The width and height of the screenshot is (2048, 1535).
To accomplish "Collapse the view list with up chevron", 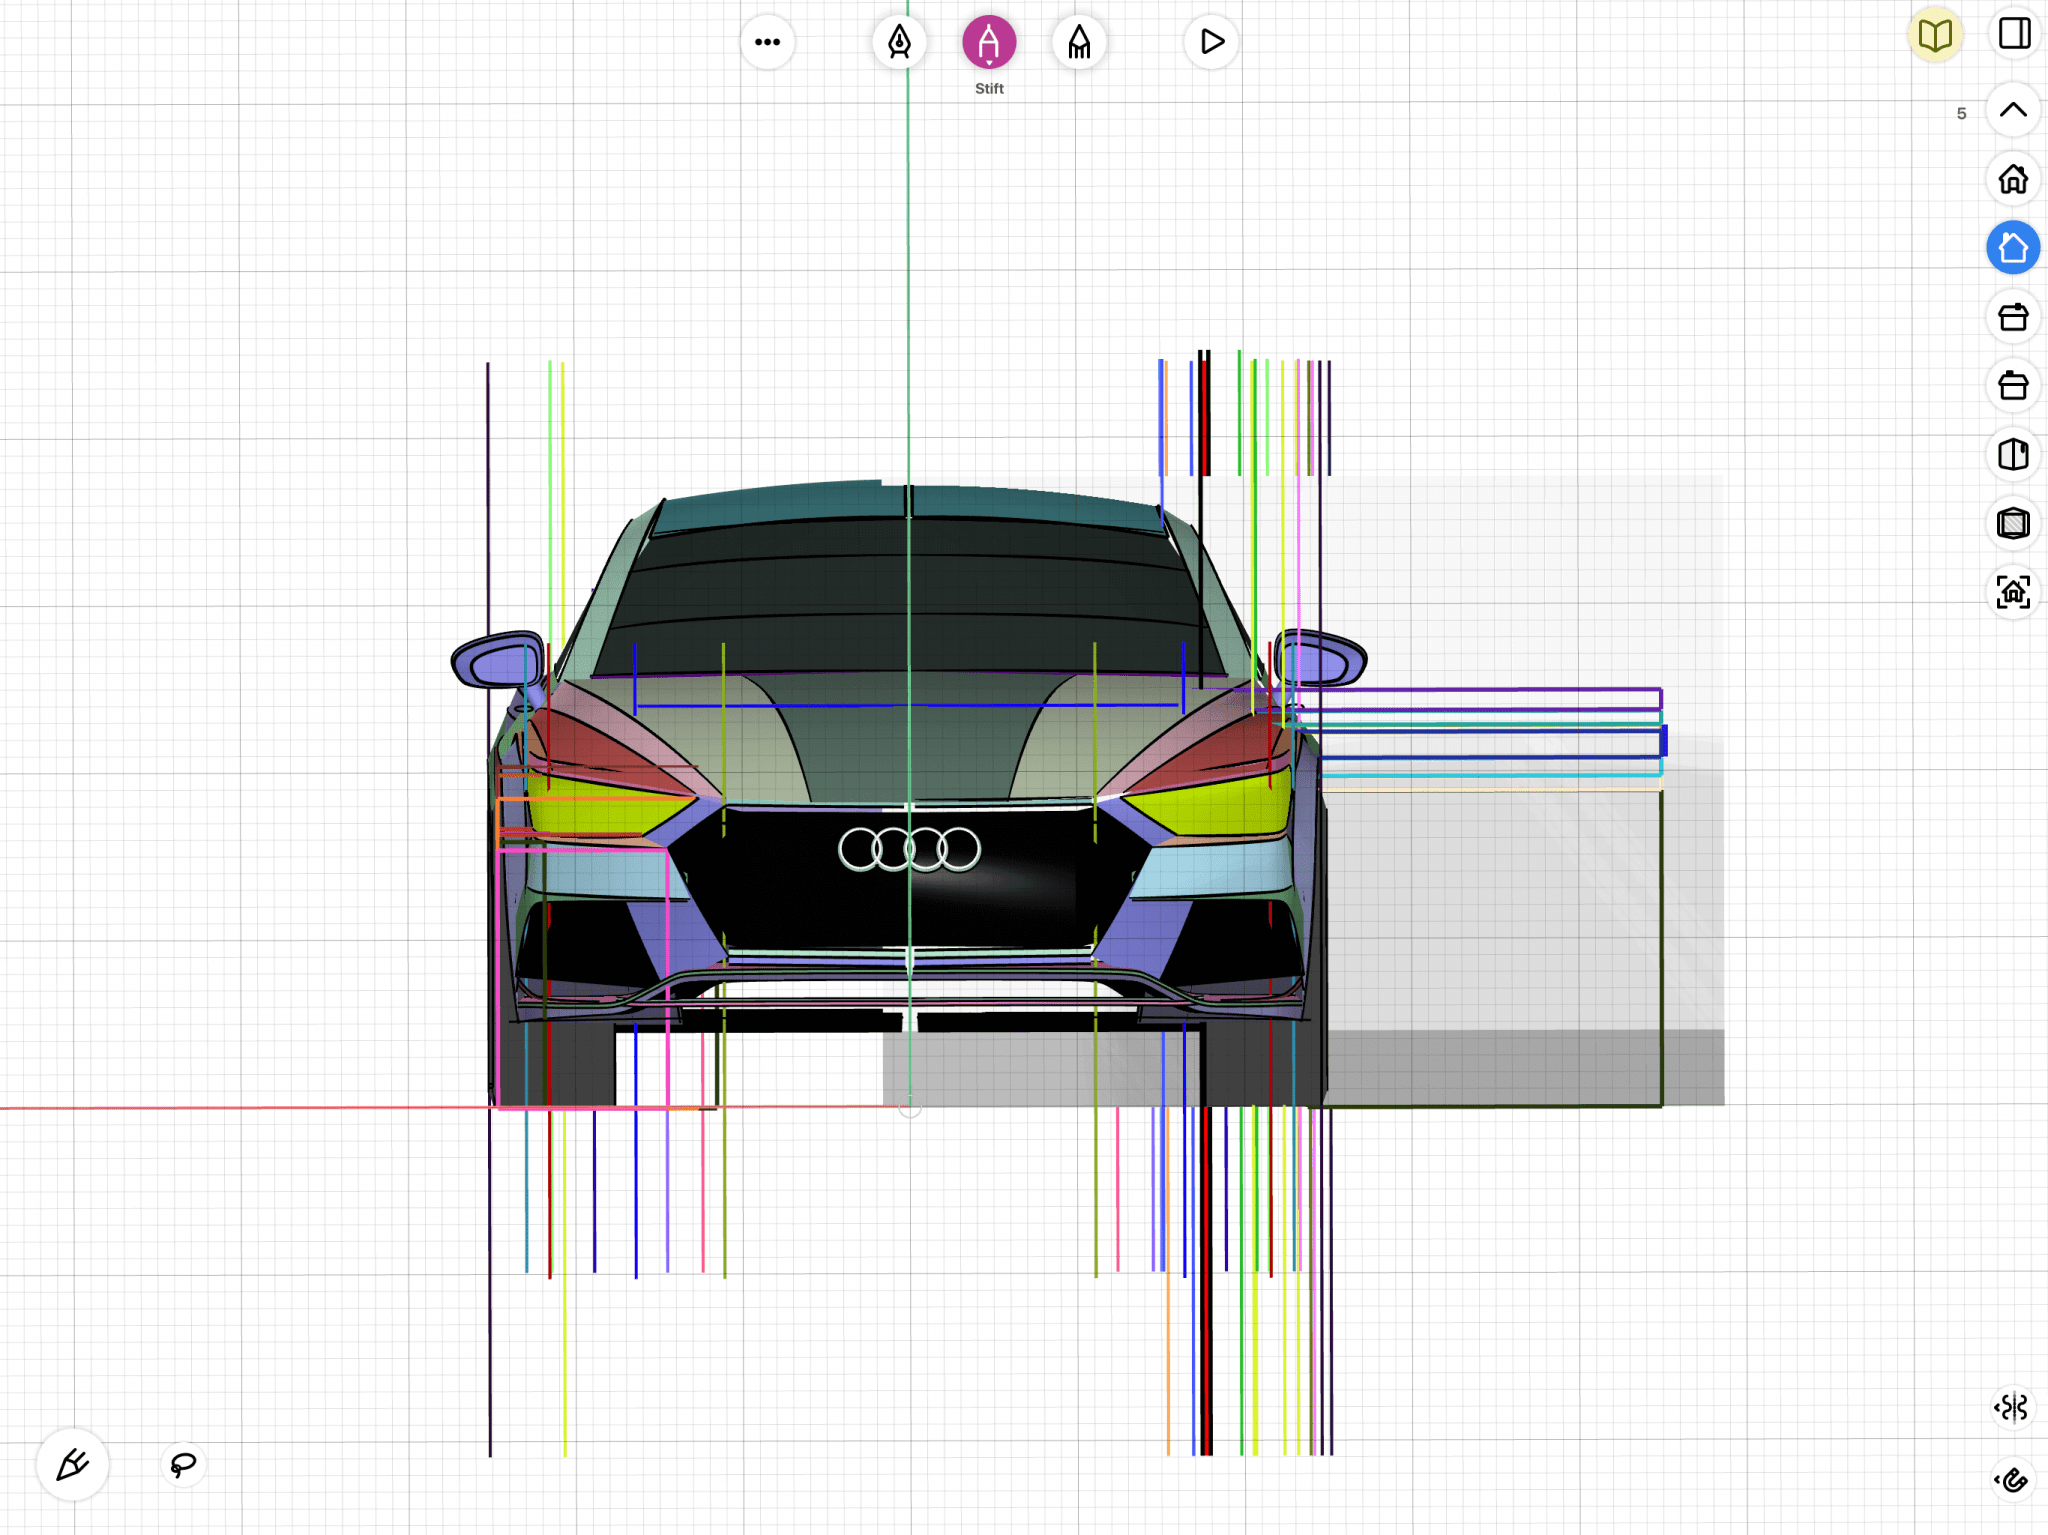I will (2013, 110).
